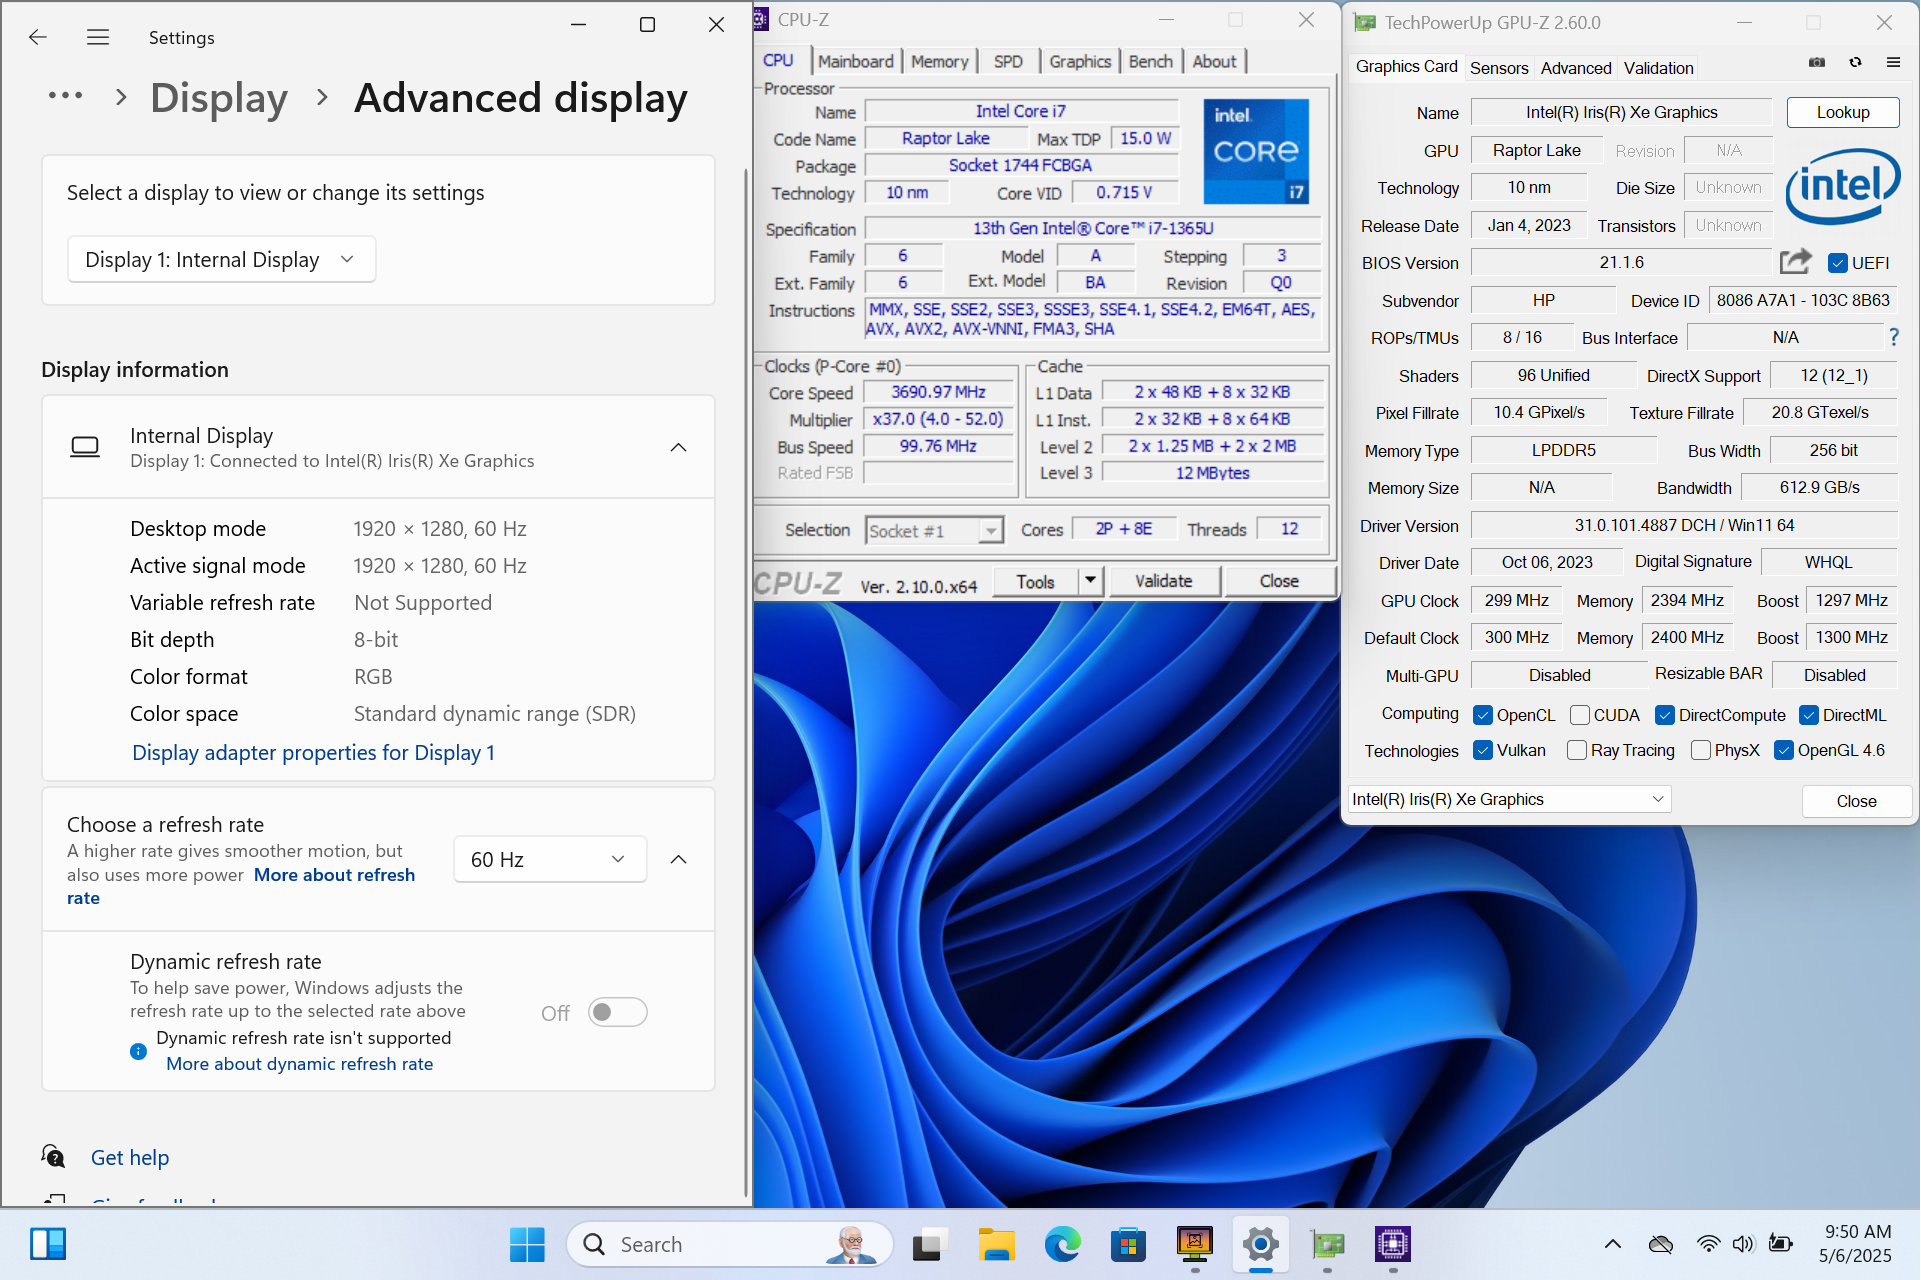The height and width of the screenshot is (1280, 1921).
Task: Collapse the Choose a refresh rate section
Action: tap(678, 859)
